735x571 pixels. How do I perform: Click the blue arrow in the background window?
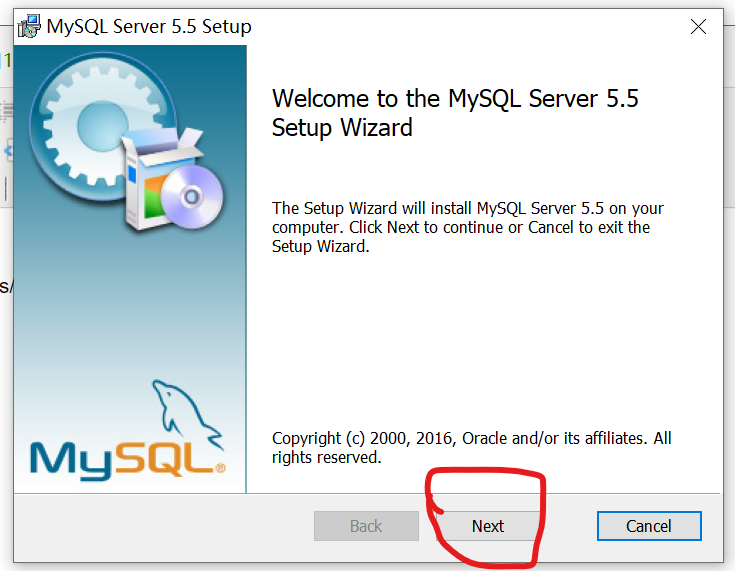click(x=8, y=151)
